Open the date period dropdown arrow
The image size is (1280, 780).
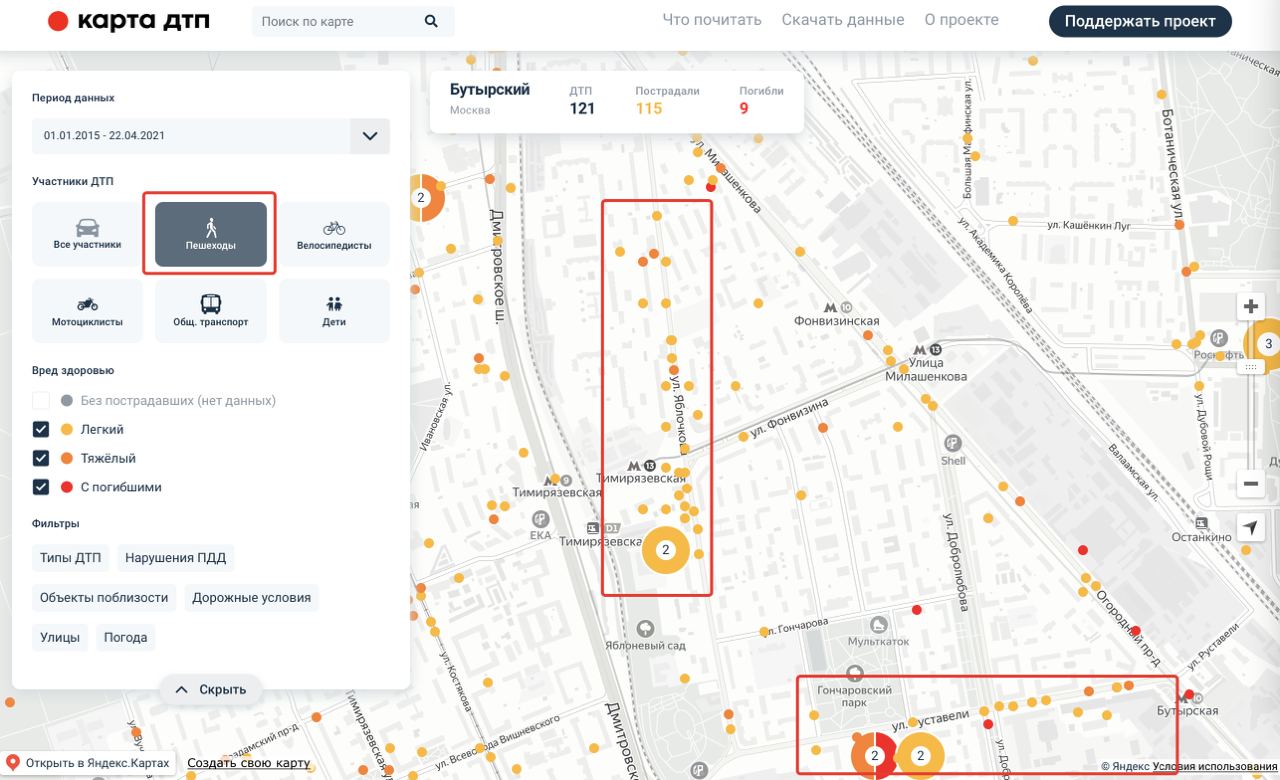(370, 136)
